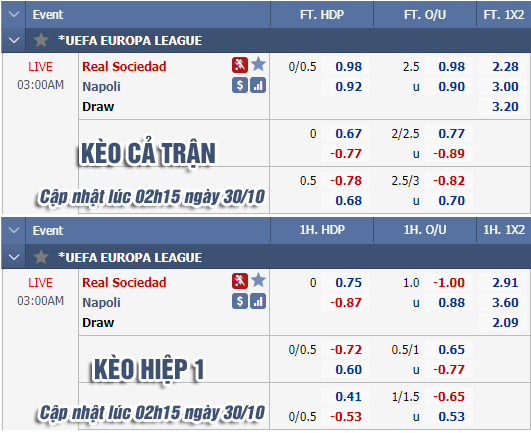Toggle the gray star beside the top UEFA Europa League header

pyautogui.click(x=41, y=40)
